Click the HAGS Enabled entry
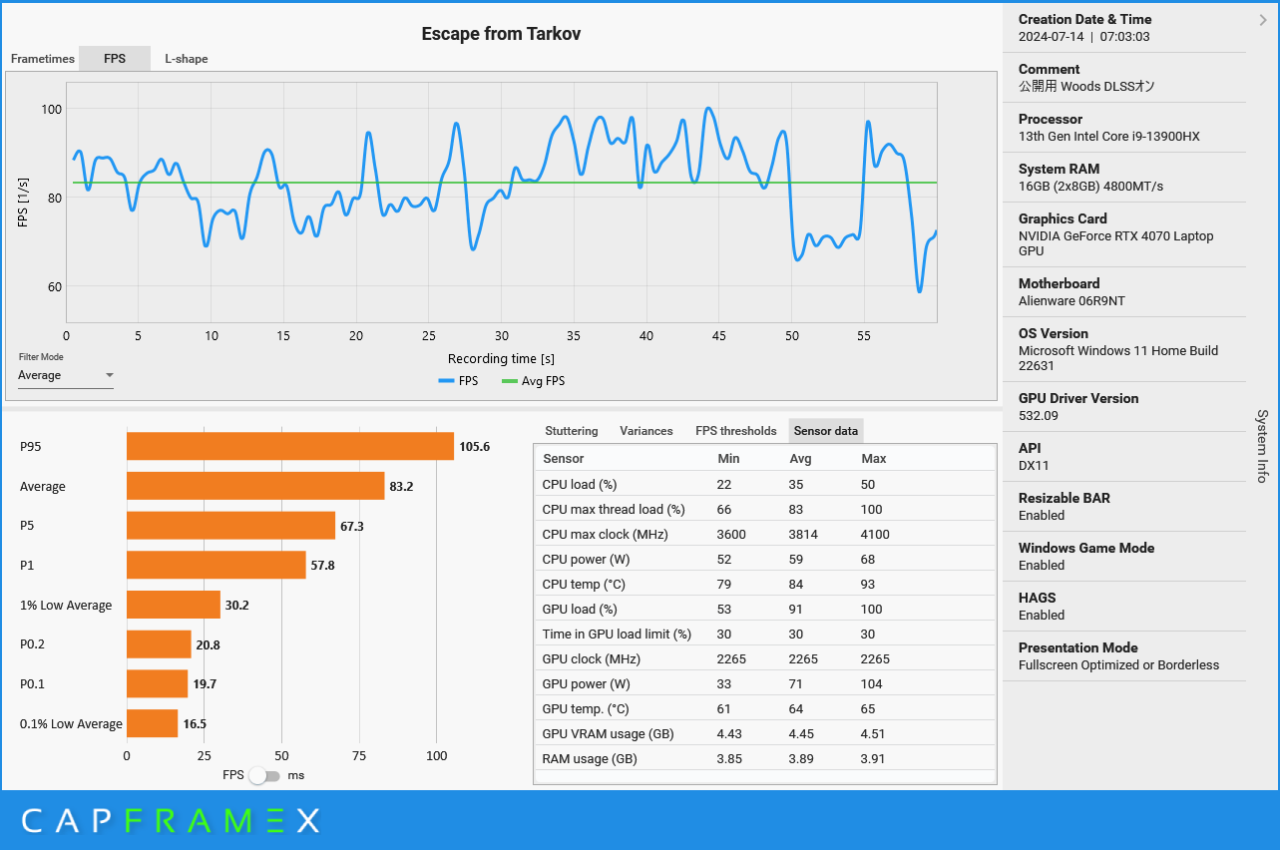 click(x=1124, y=606)
